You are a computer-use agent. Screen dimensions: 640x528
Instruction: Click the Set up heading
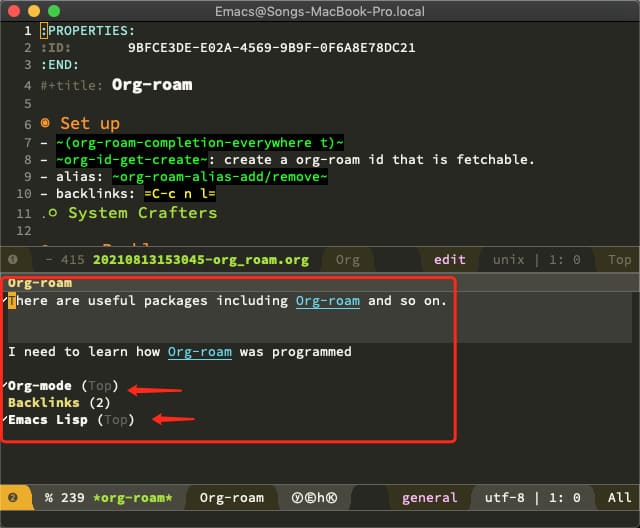[90, 123]
